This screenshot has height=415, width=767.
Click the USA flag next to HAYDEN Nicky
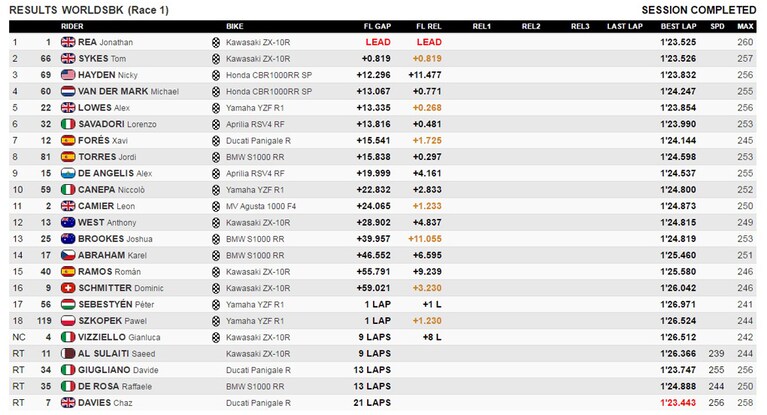coord(68,75)
